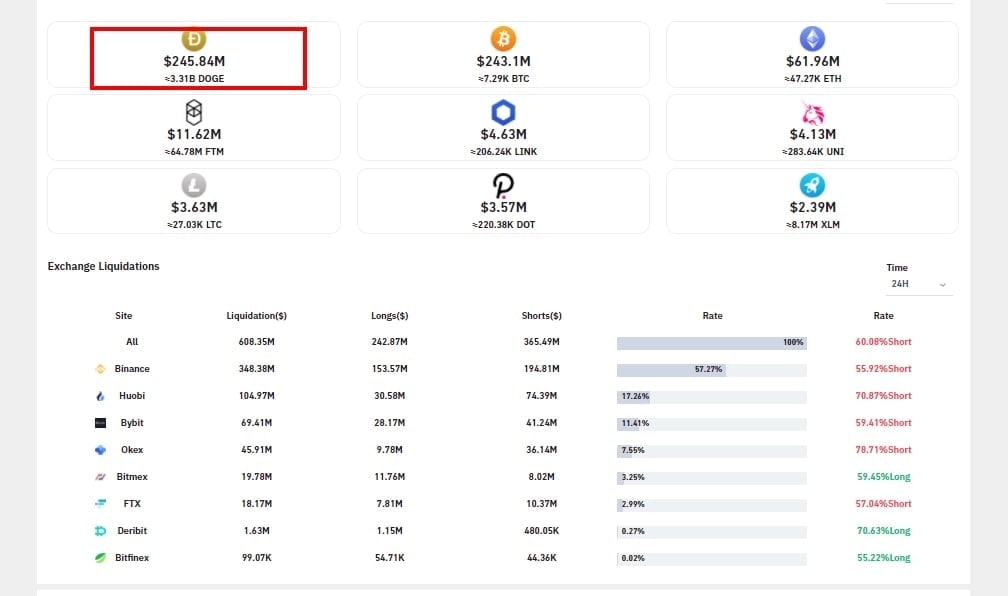
Task: Open the Huobi exchange row
Action: tap(132, 396)
